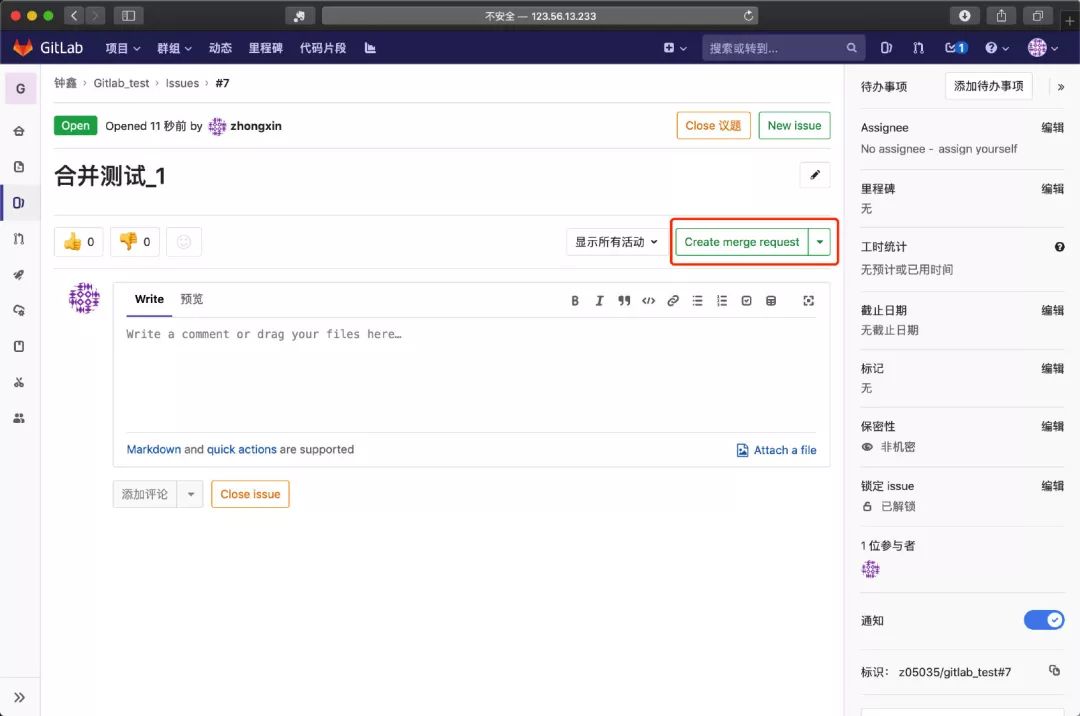
Task: Open the Members sidebar icon
Action: click(19, 418)
